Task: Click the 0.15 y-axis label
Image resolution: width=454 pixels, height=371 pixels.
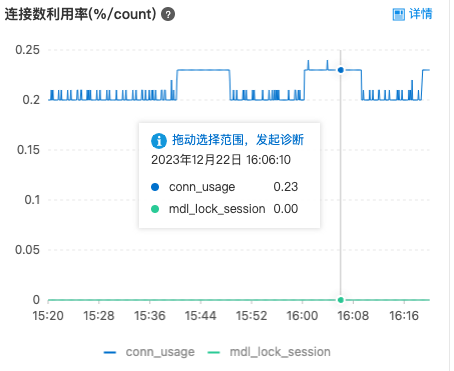Action: (x=28, y=150)
